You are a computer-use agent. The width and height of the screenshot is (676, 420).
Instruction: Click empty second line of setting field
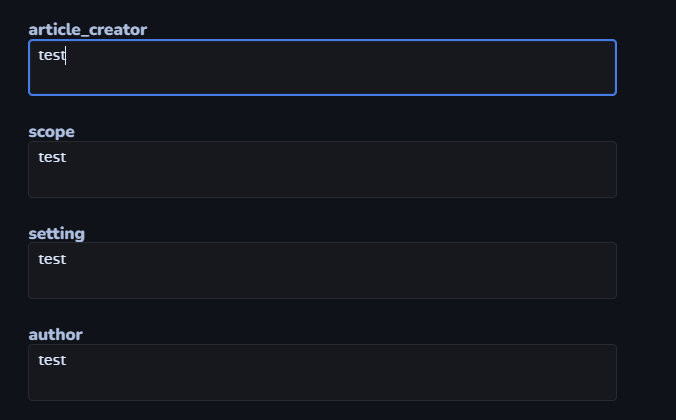[x=200, y=282]
